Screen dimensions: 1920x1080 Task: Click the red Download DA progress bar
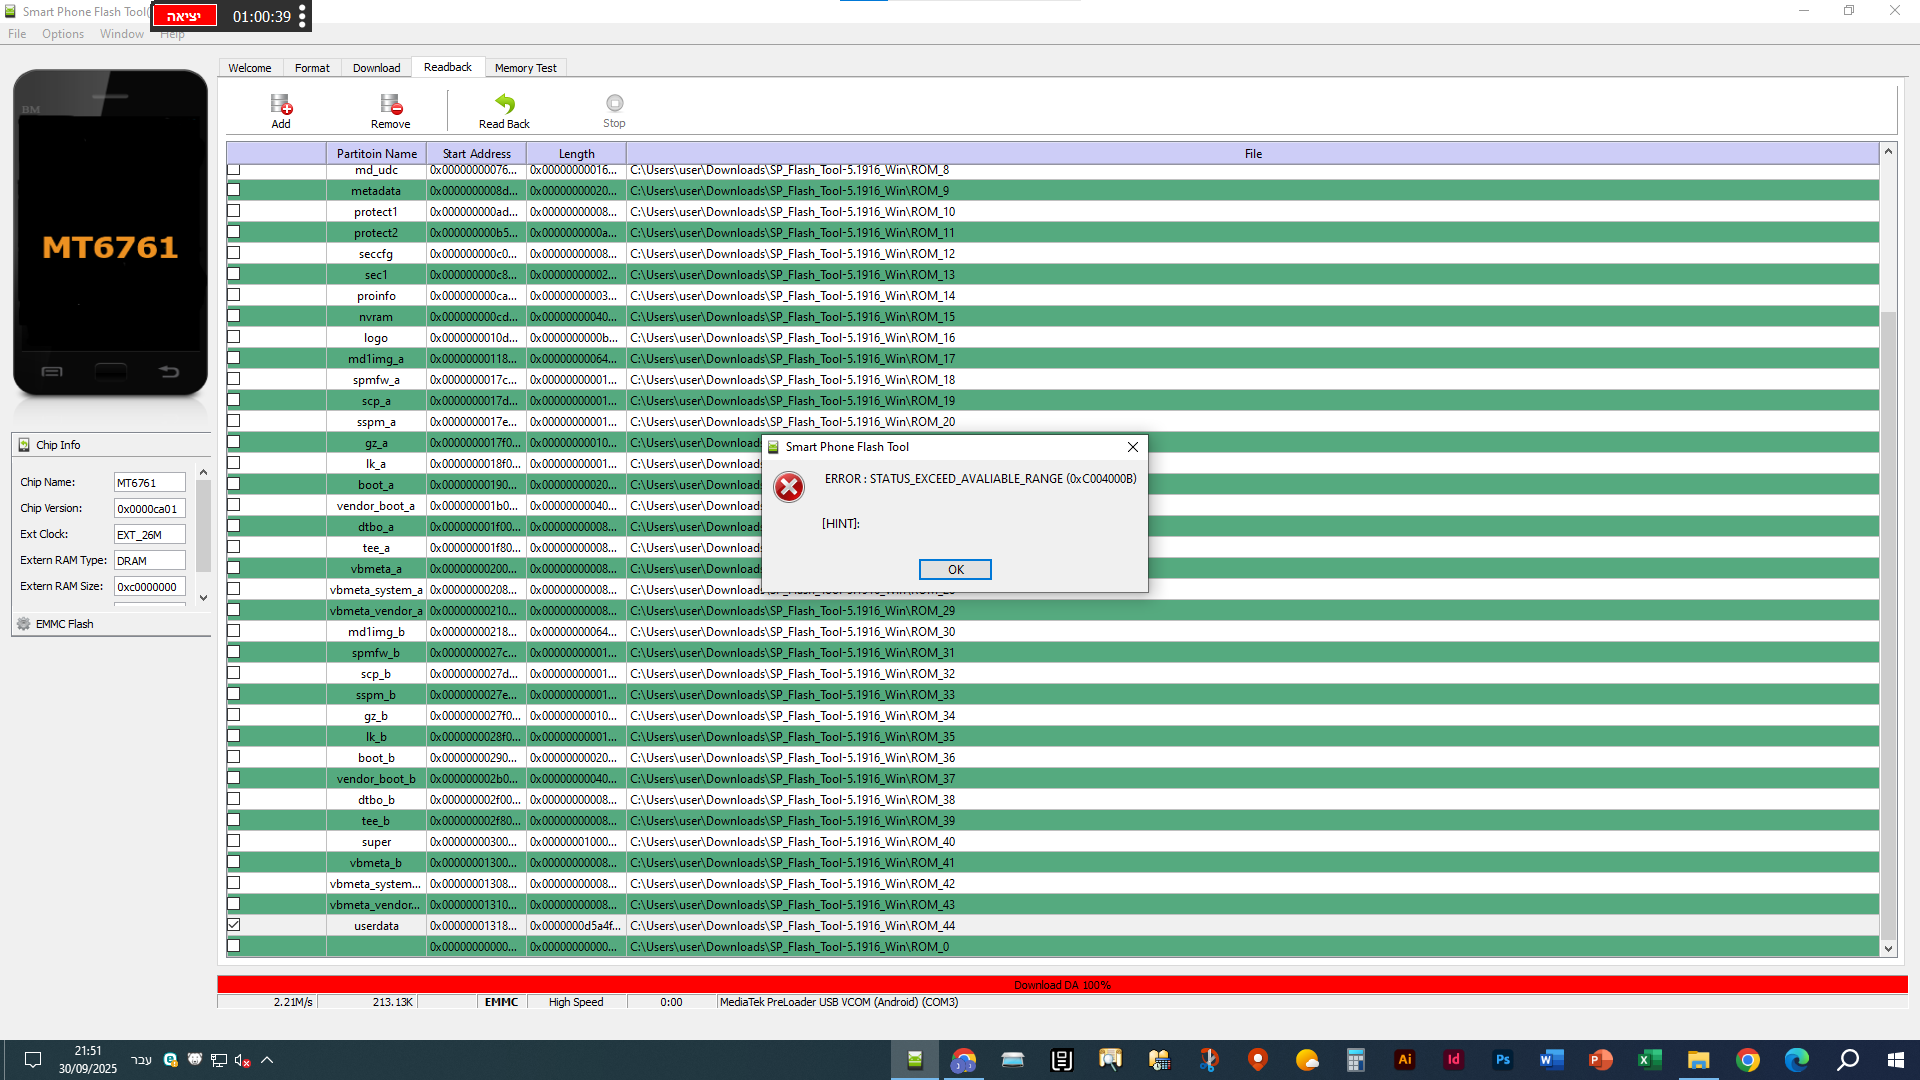pyautogui.click(x=1062, y=985)
